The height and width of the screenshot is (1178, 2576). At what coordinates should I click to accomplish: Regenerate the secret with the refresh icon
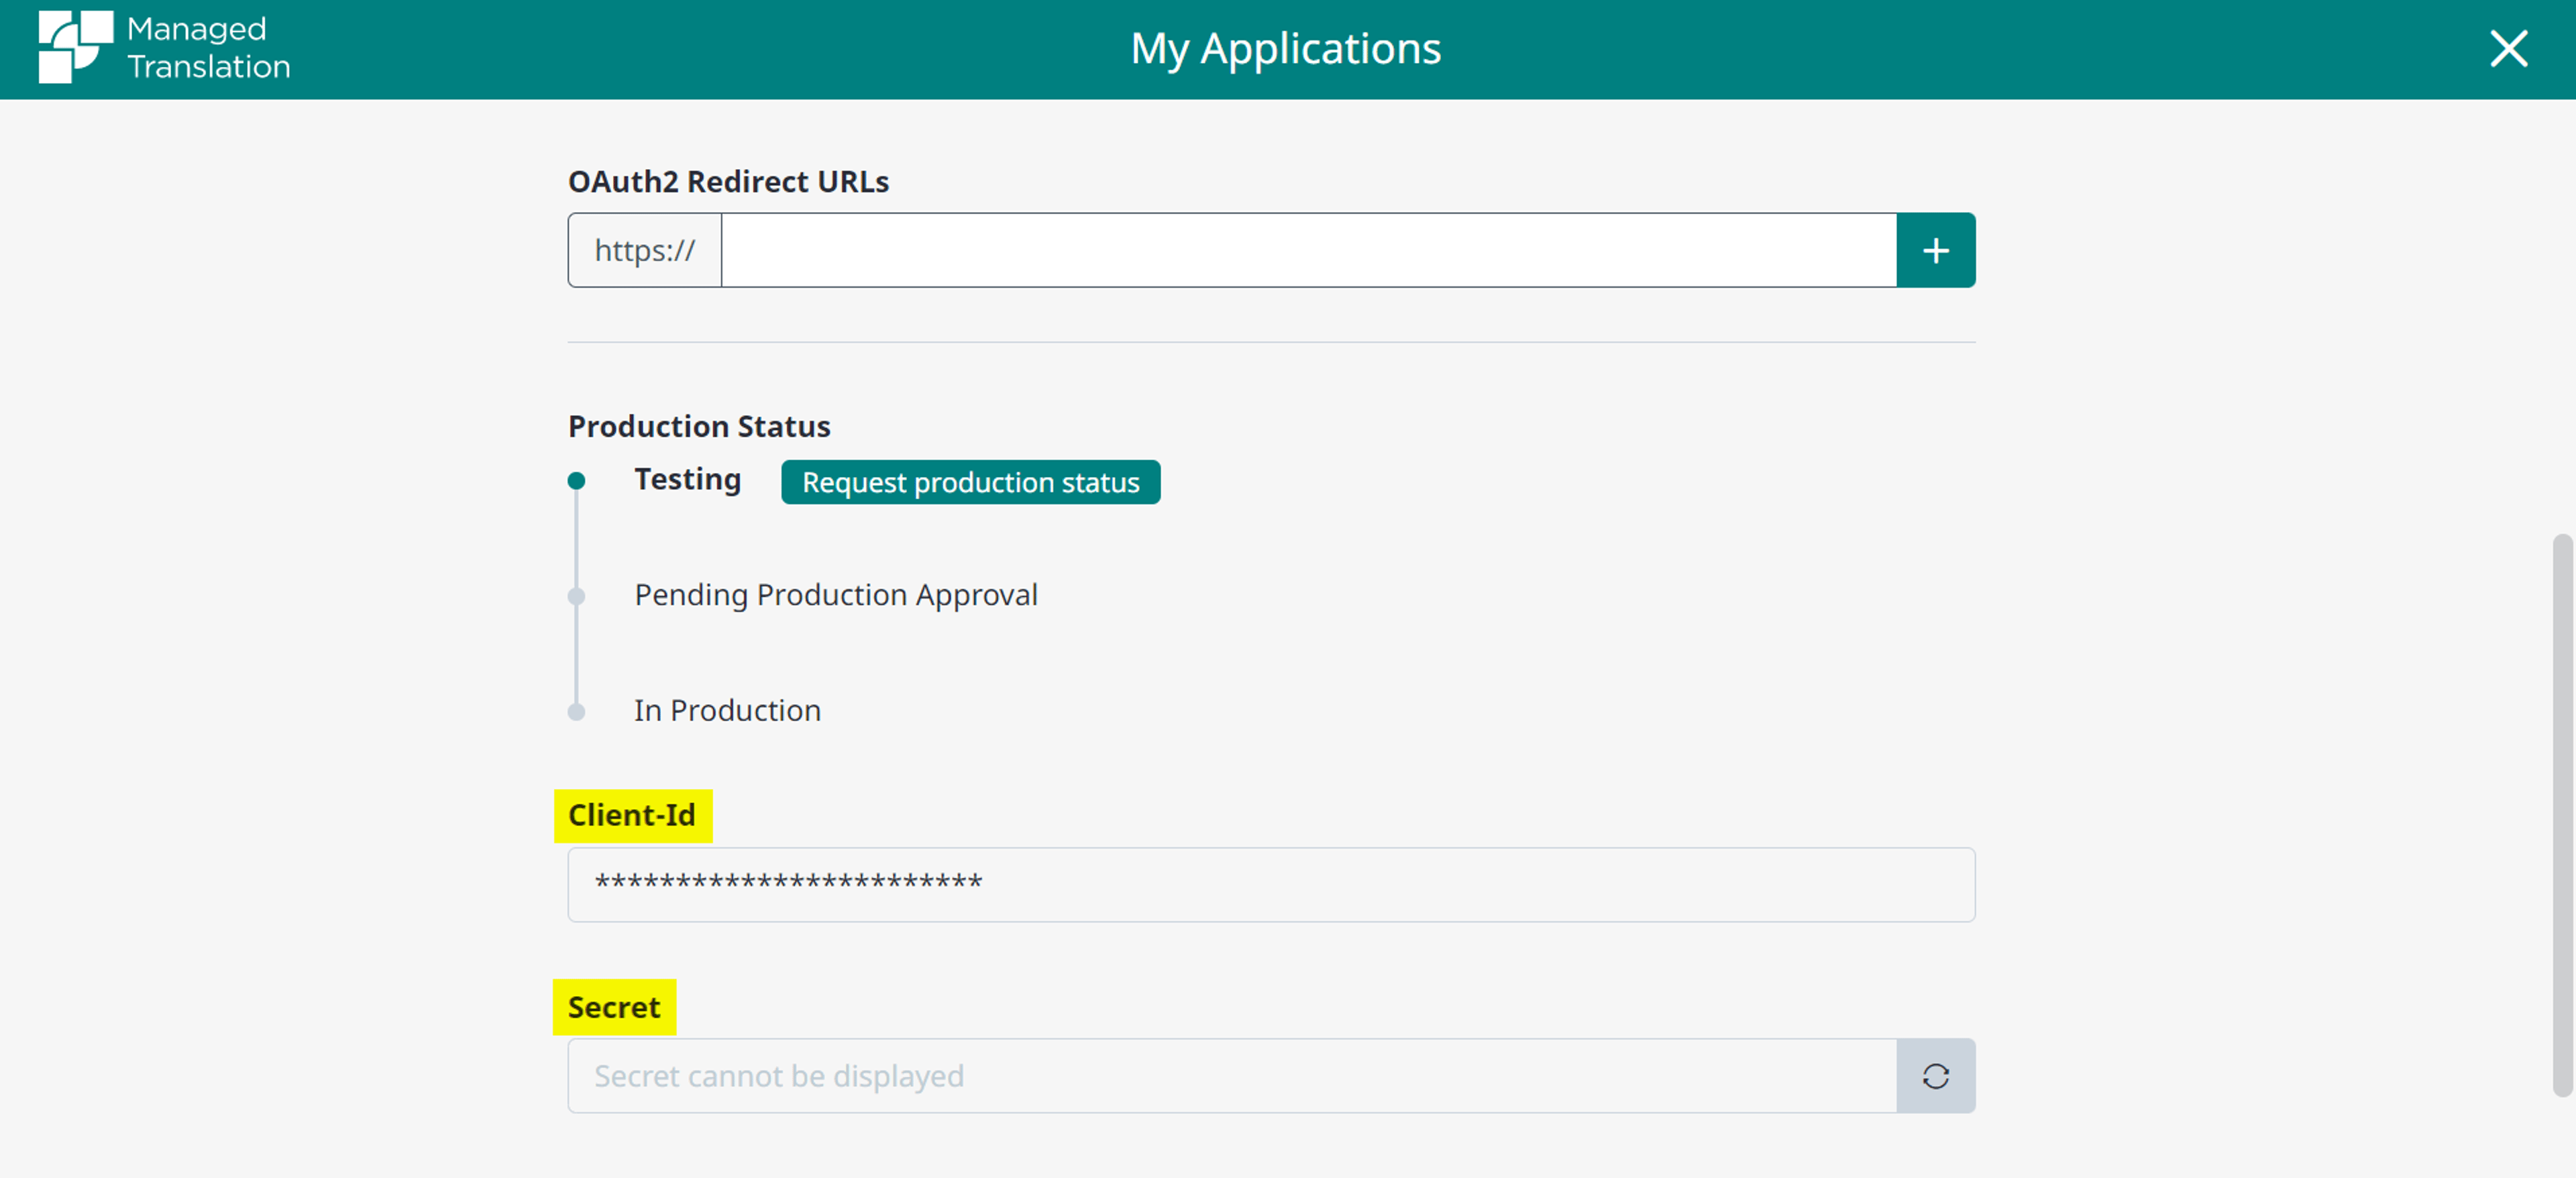pos(1935,1076)
